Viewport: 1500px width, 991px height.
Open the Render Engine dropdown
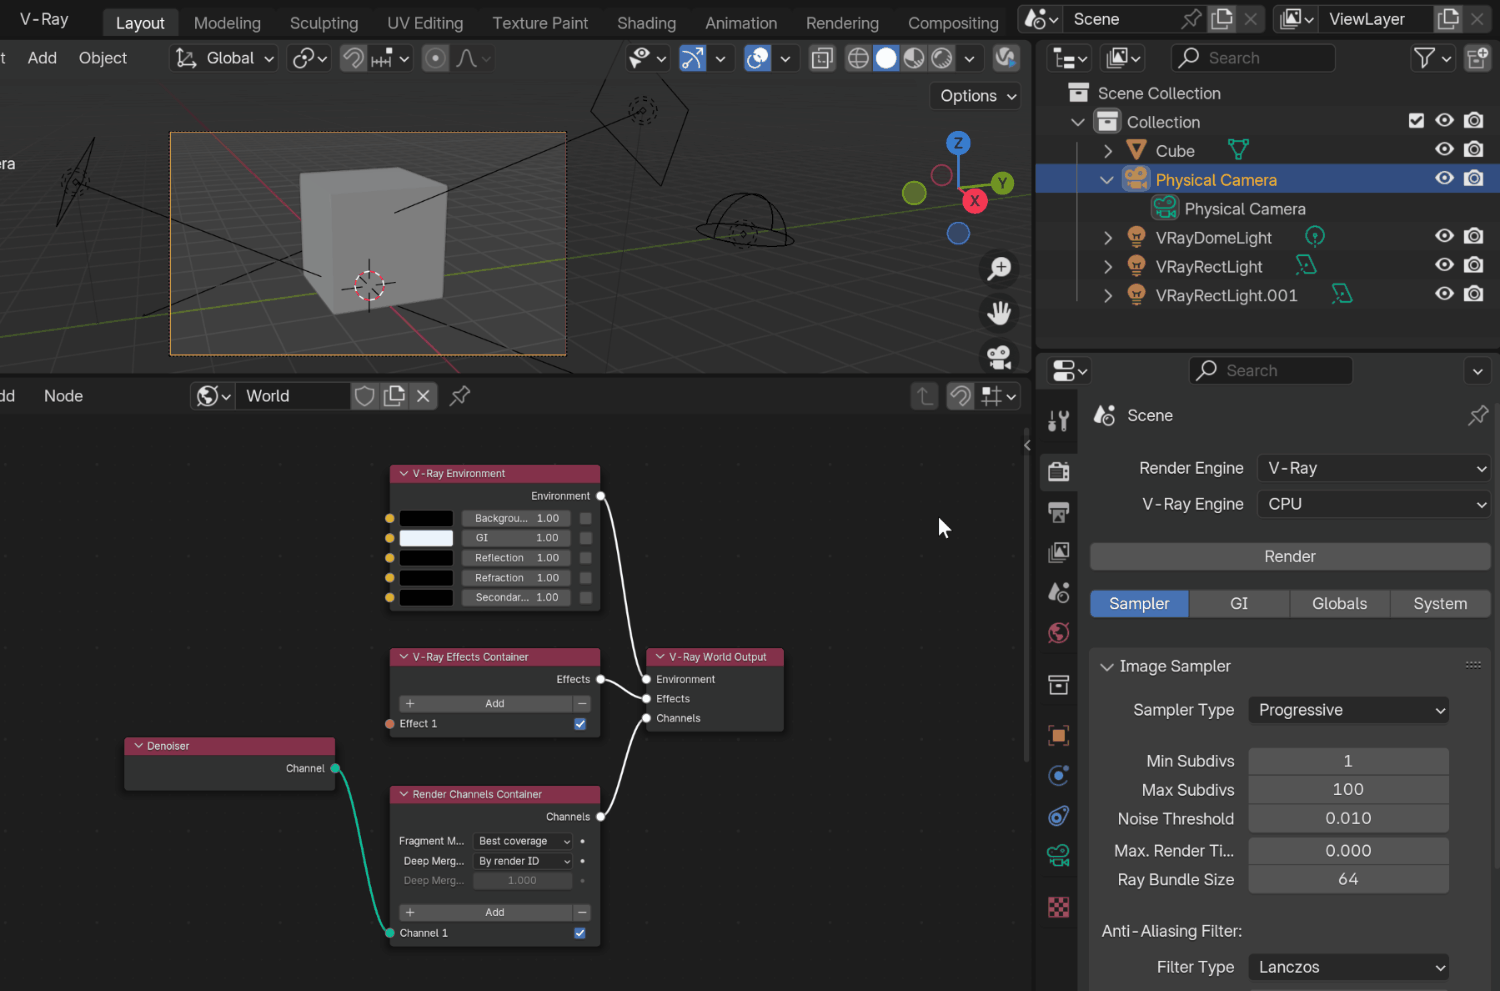click(1375, 468)
